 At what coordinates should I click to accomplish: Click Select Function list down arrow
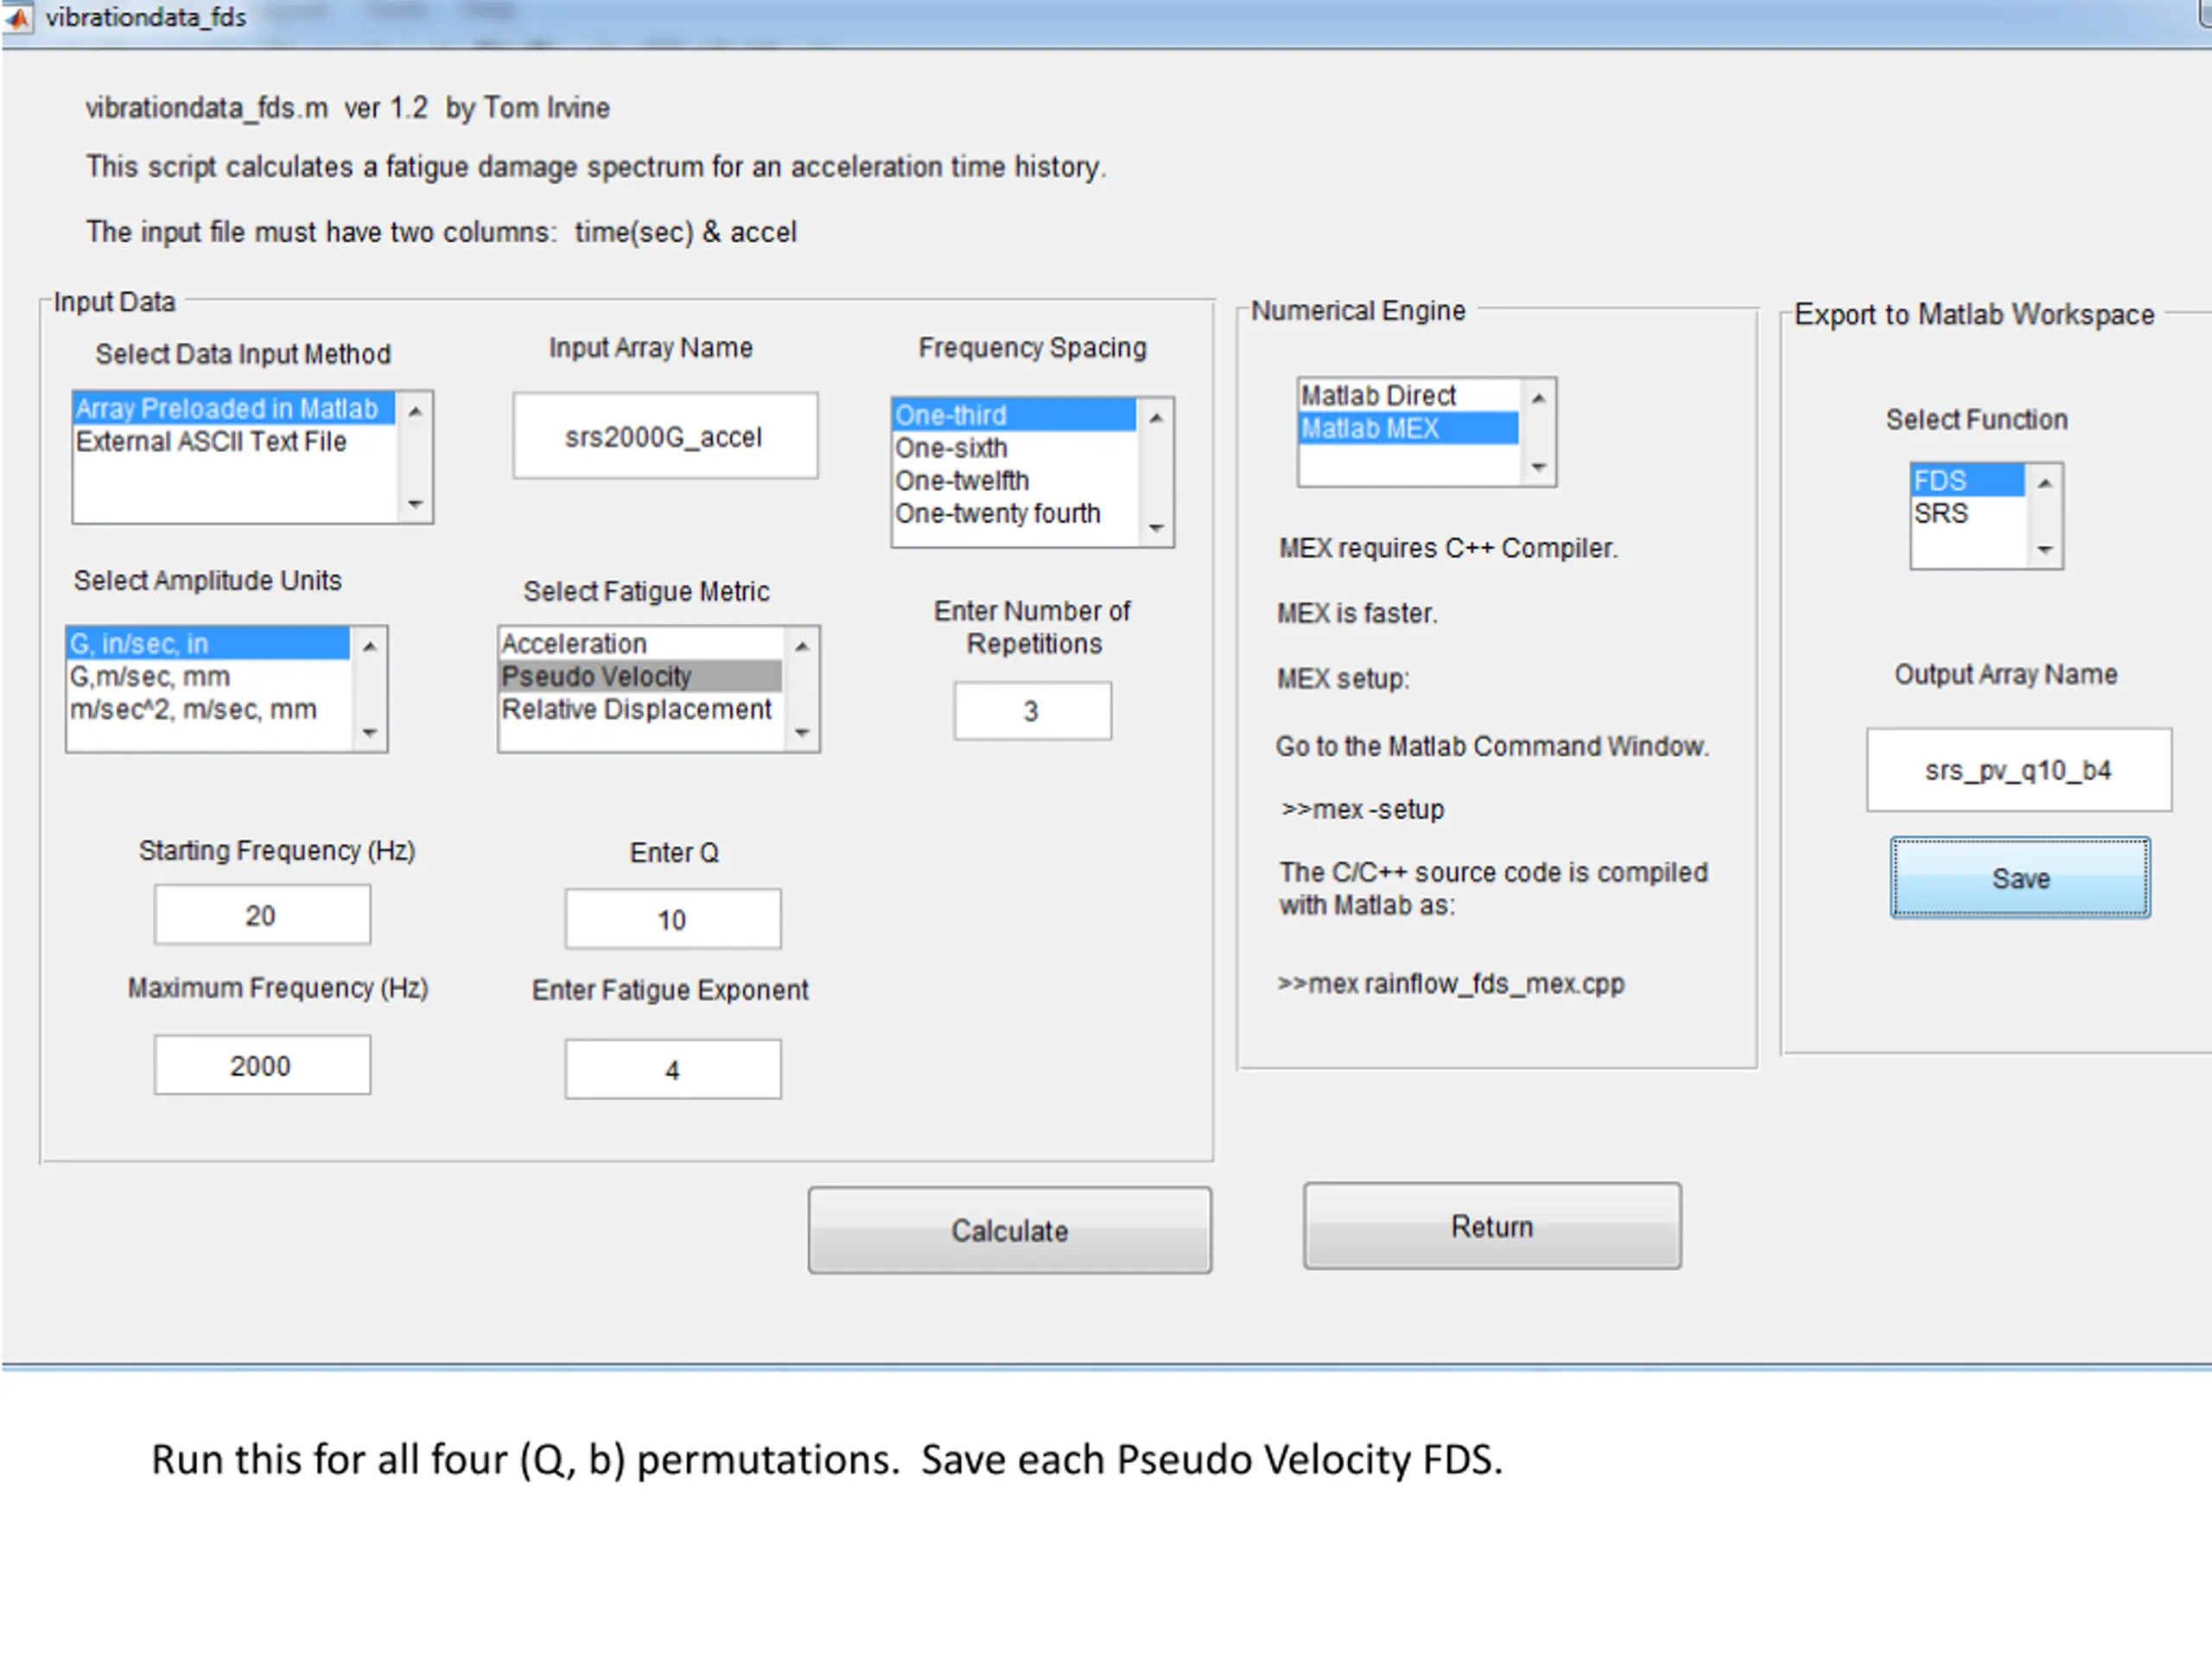tap(2045, 549)
